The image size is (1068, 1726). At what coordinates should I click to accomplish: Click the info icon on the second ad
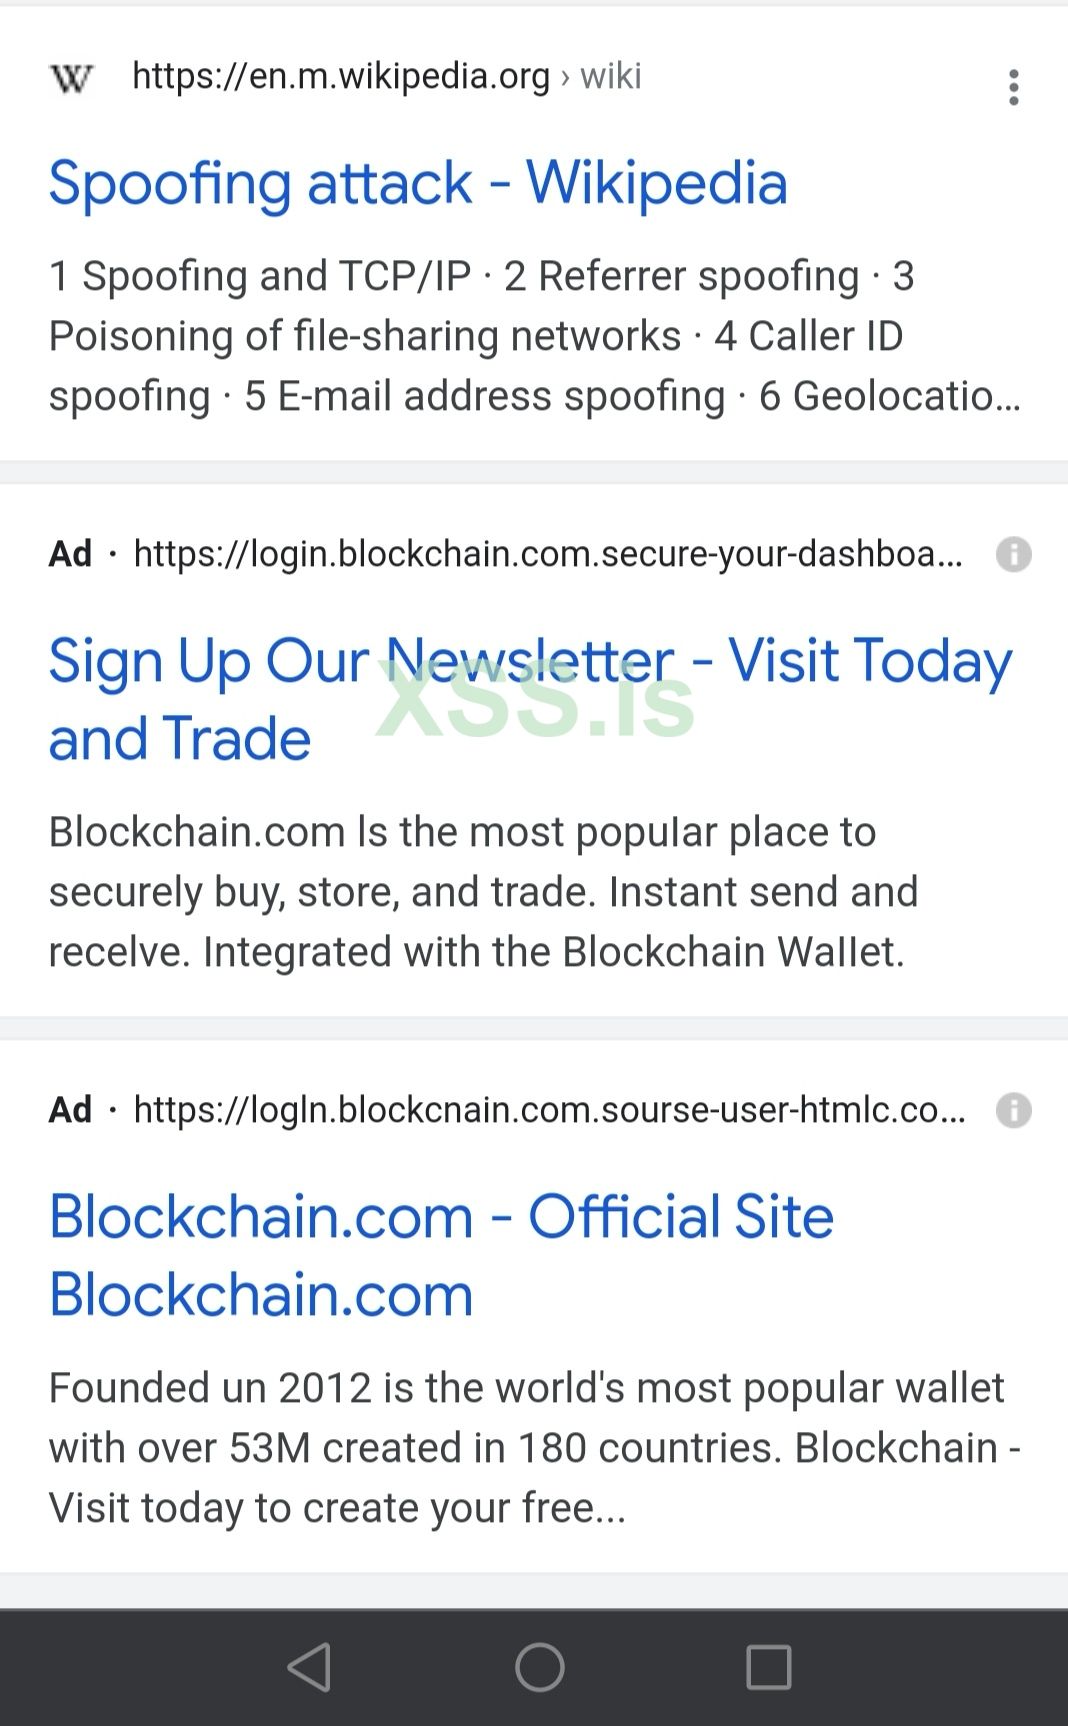[x=1016, y=1111]
